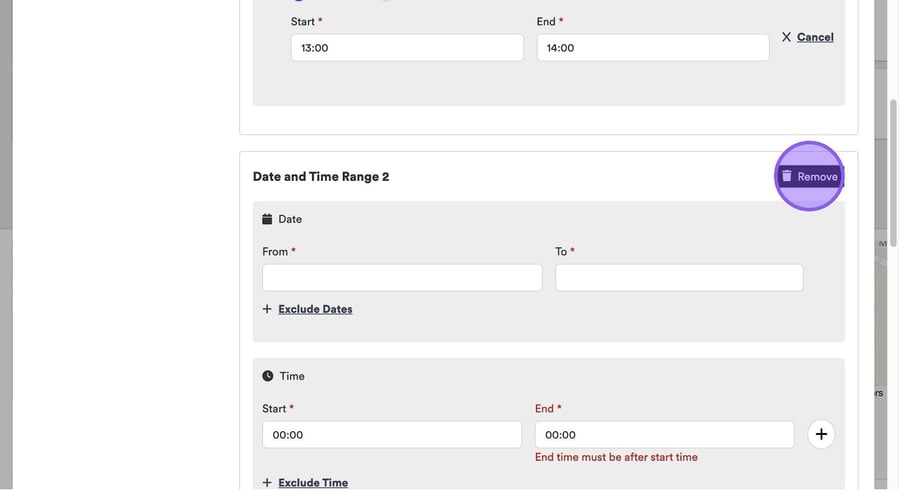Click the Cancel link

(x=815, y=37)
